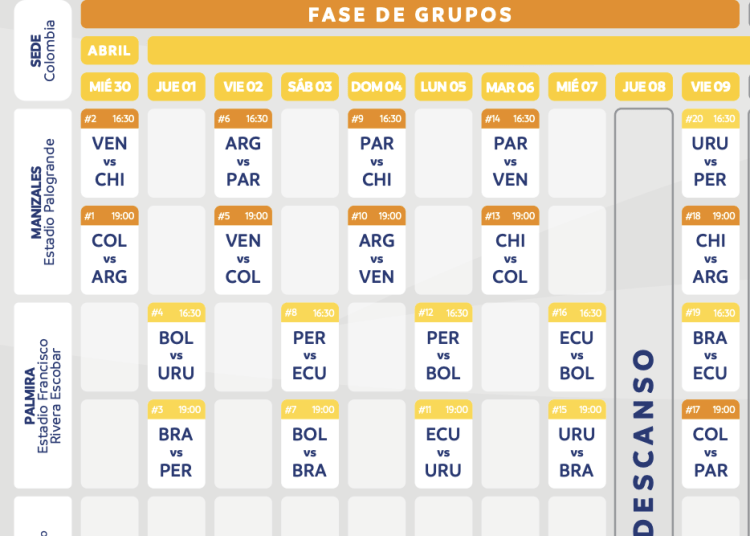Click match #7 BOL vs BRA

(310, 444)
